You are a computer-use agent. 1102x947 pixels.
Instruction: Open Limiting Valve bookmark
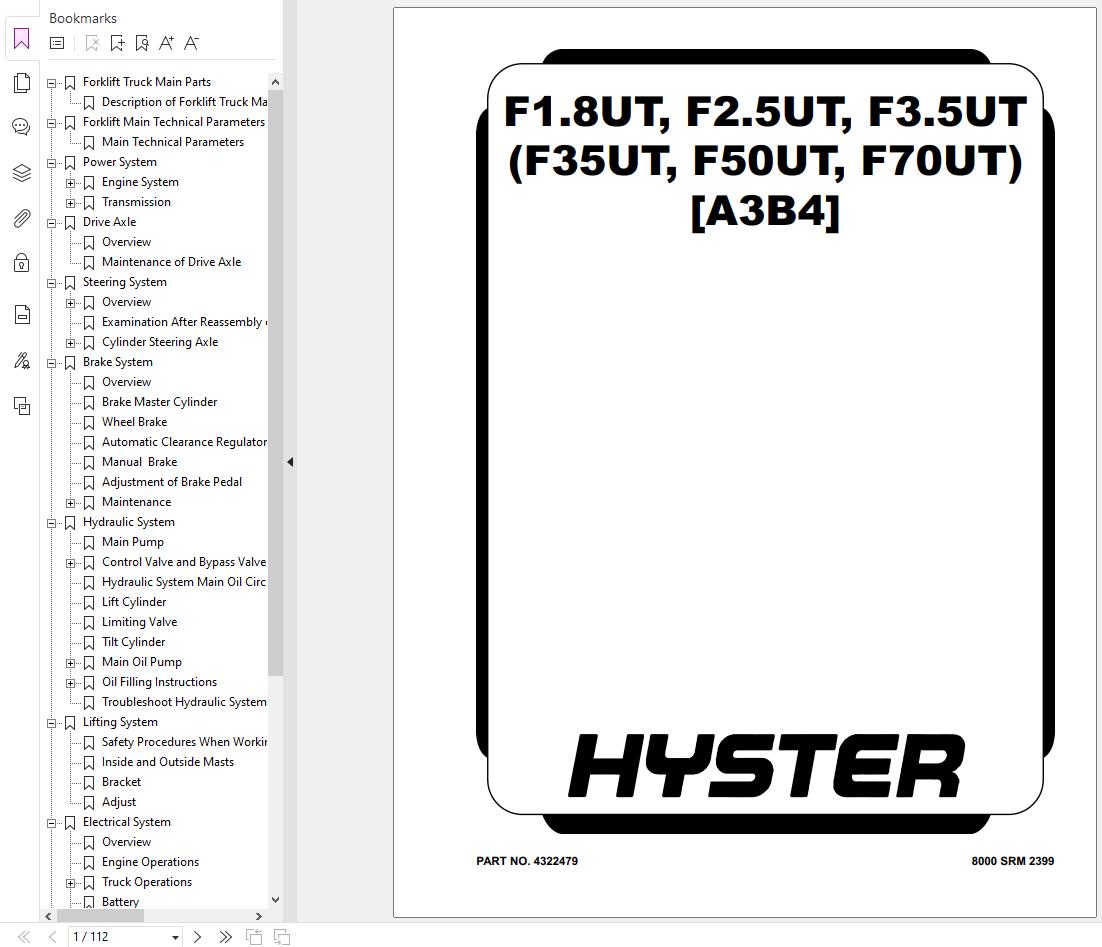point(139,621)
